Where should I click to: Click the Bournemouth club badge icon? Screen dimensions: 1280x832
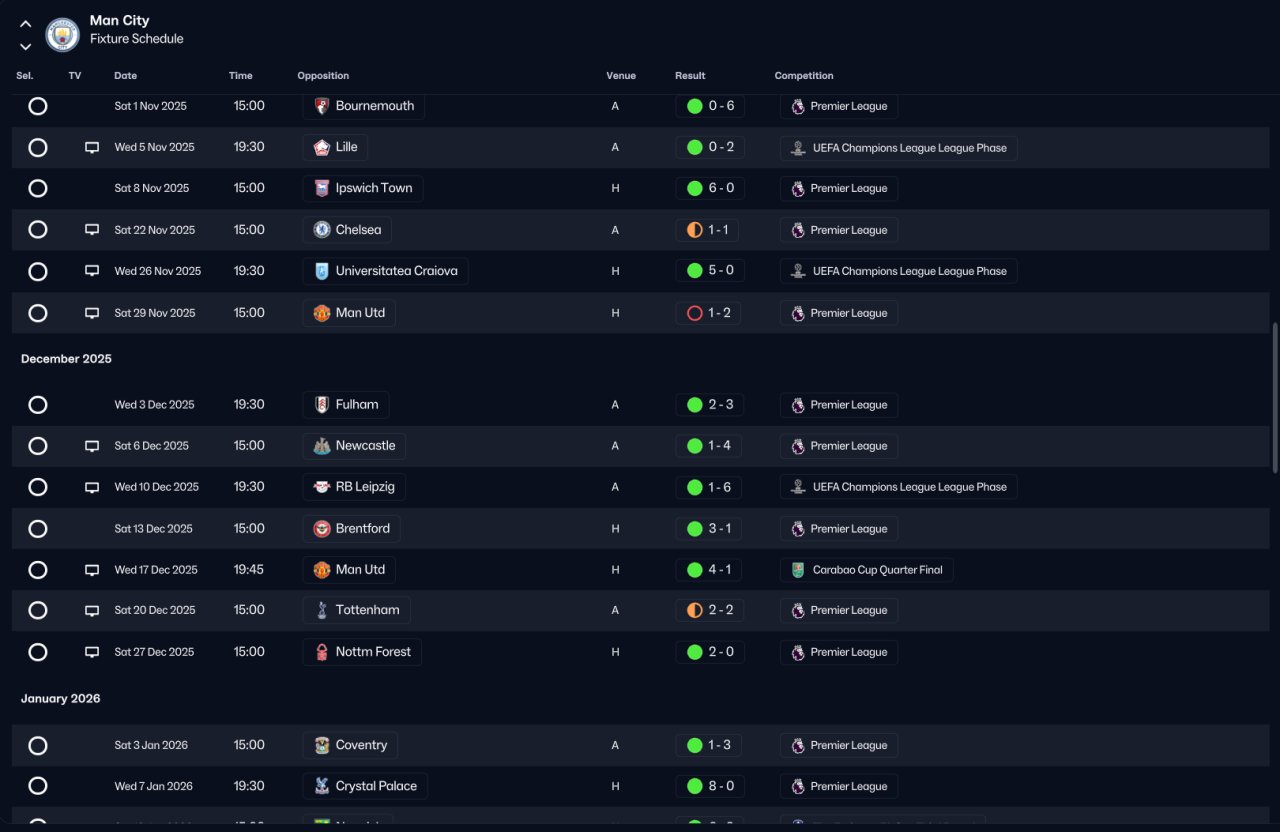[x=322, y=106]
